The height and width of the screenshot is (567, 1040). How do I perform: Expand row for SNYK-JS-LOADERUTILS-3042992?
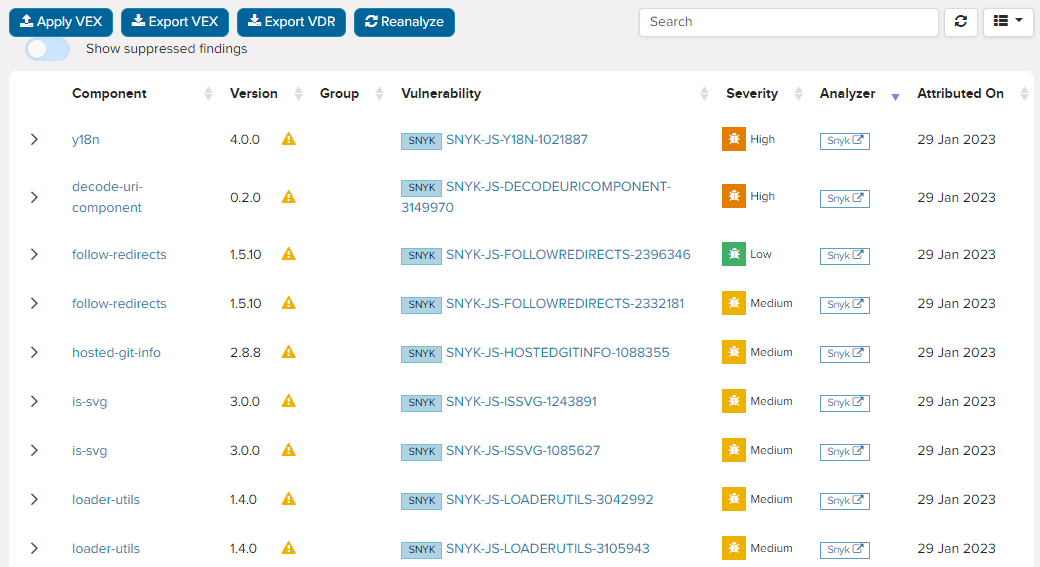[x=34, y=500]
